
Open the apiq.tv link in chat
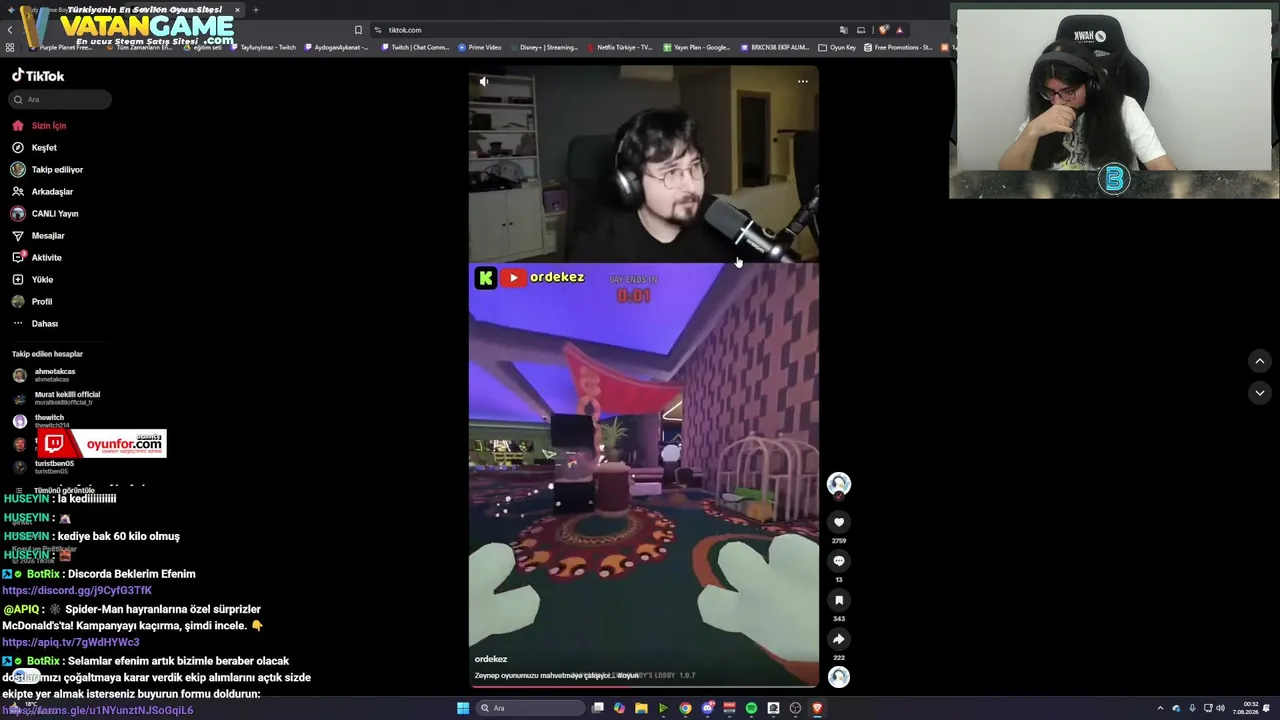(71, 642)
